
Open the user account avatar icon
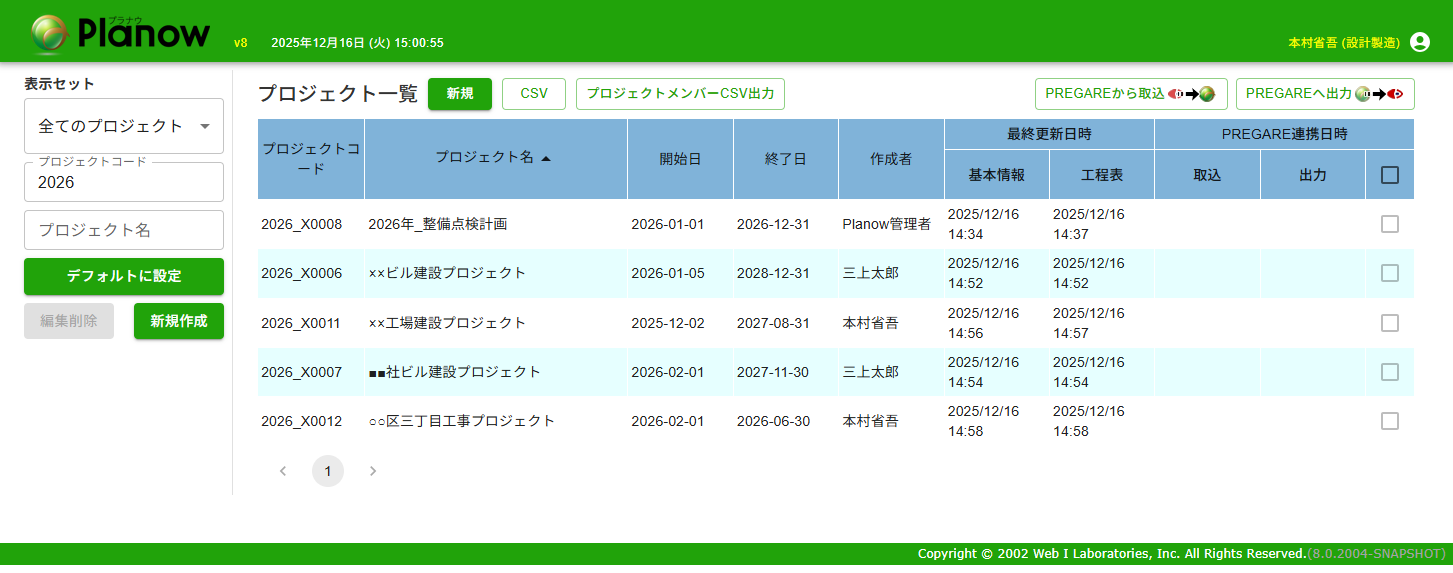pos(1419,42)
